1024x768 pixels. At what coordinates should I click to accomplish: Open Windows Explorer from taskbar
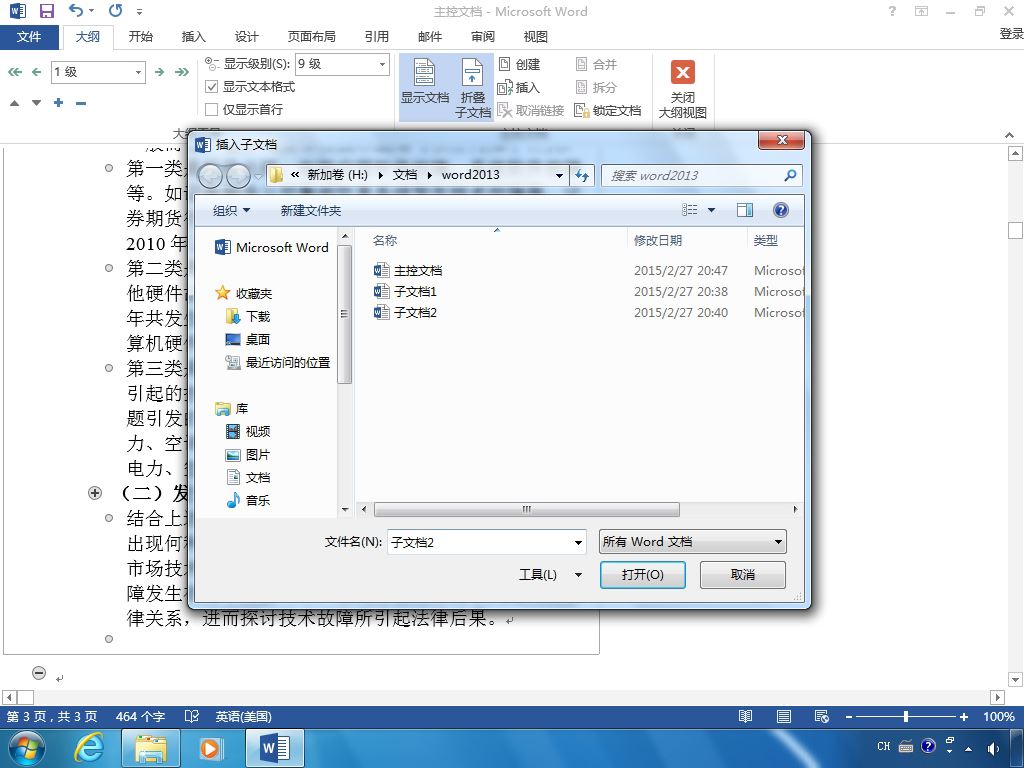151,747
